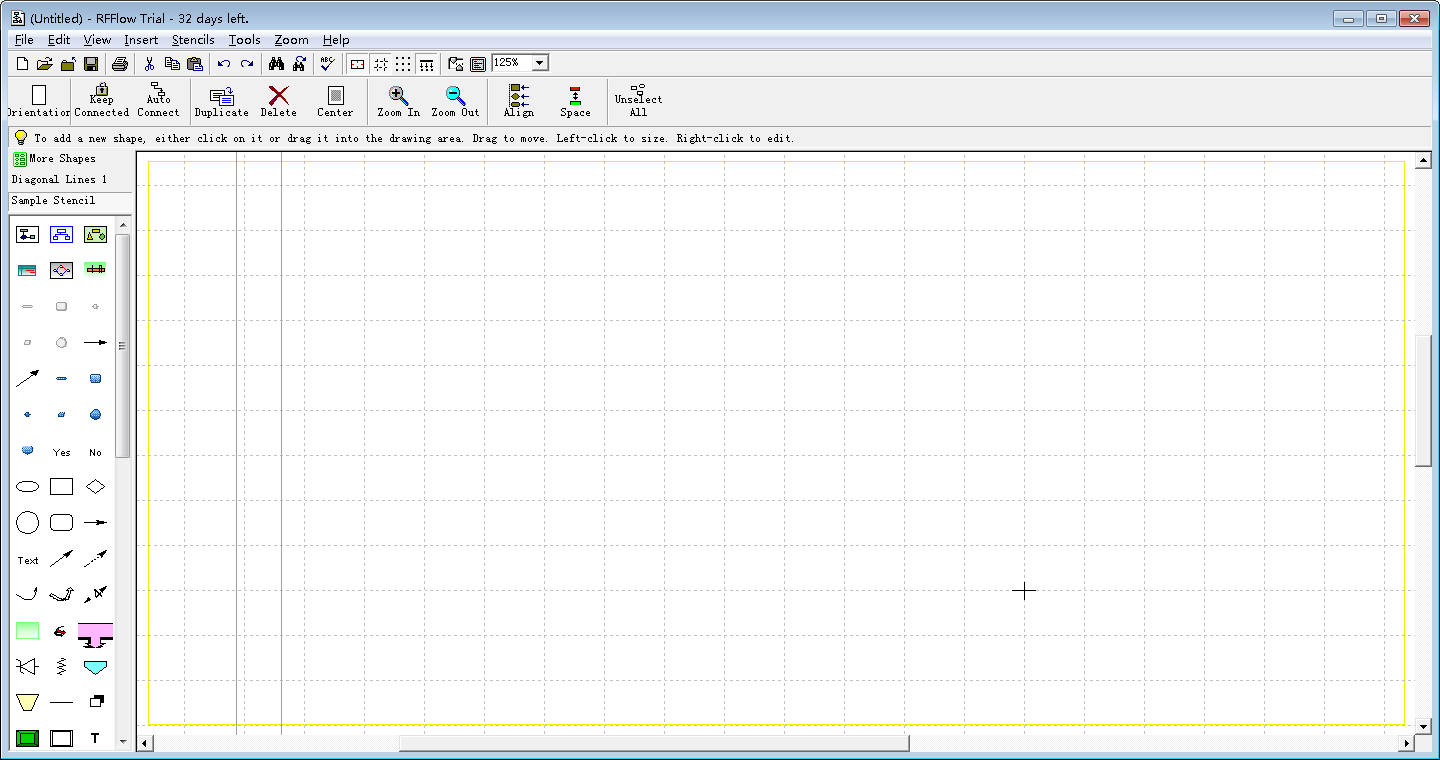Select the curved arrow shape in stencil
Viewport: 1440px width, 760px height.
coord(28,594)
